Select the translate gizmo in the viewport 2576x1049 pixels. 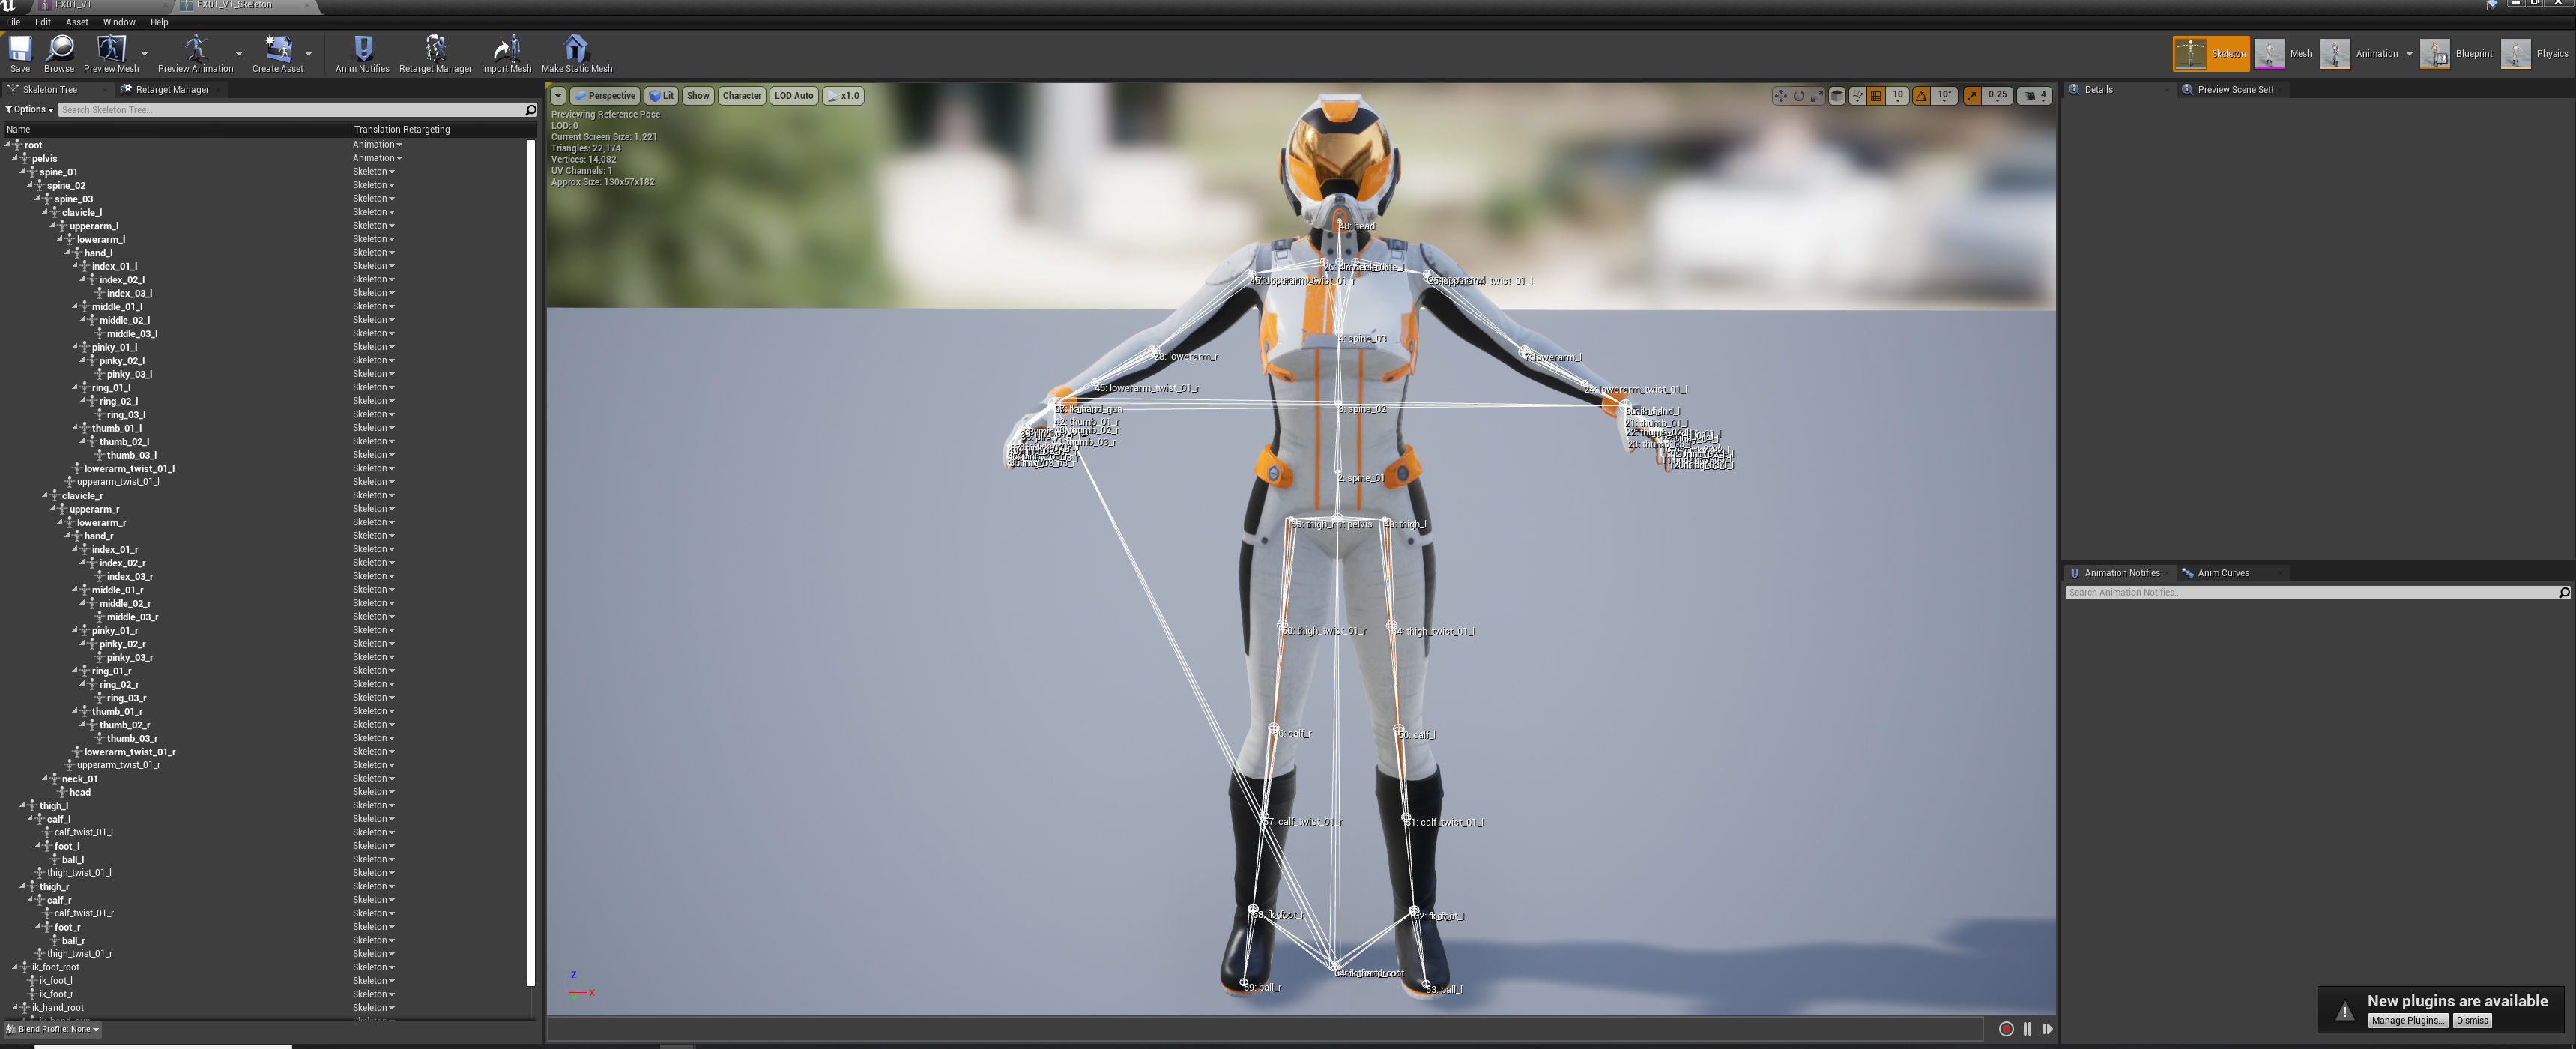1780,96
